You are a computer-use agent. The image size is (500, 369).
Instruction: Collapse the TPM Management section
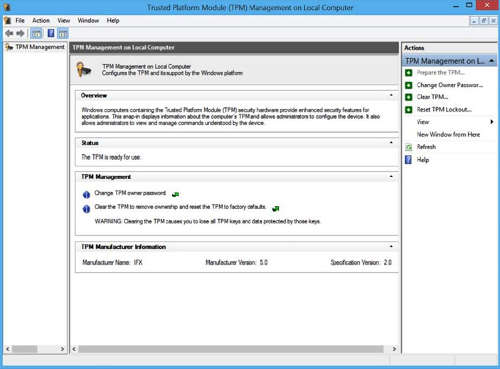(391, 177)
